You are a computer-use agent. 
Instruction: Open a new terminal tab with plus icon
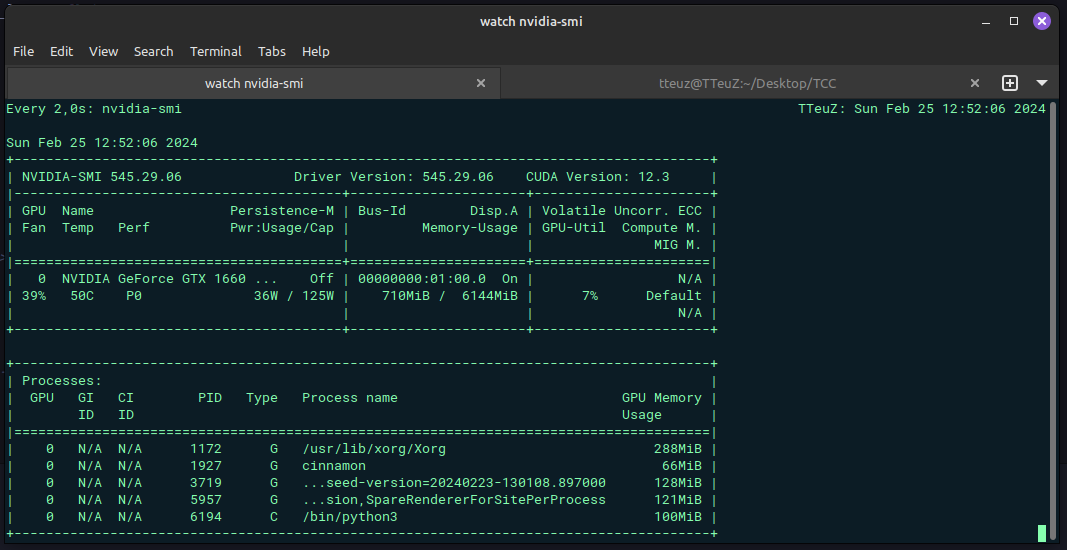[1010, 83]
